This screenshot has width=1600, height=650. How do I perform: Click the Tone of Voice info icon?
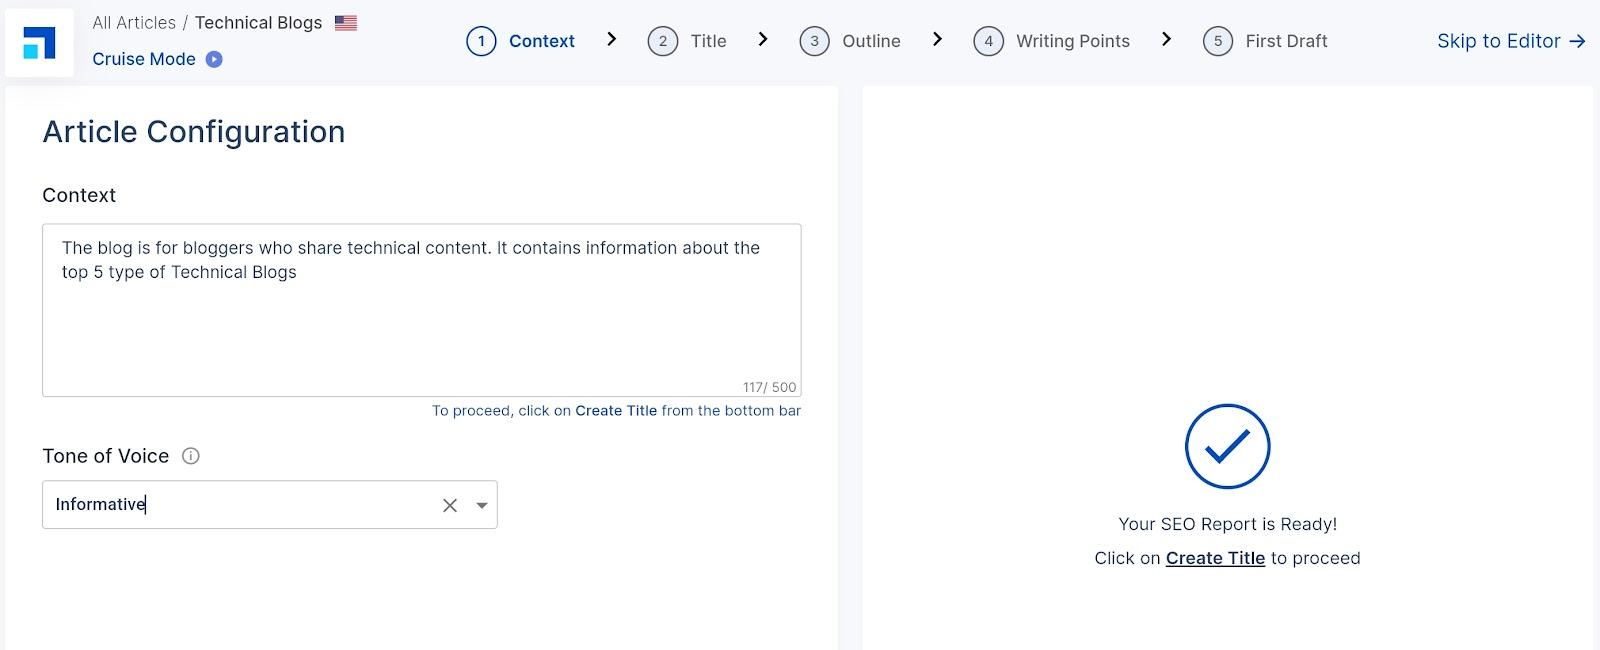click(x=191, y=456)
